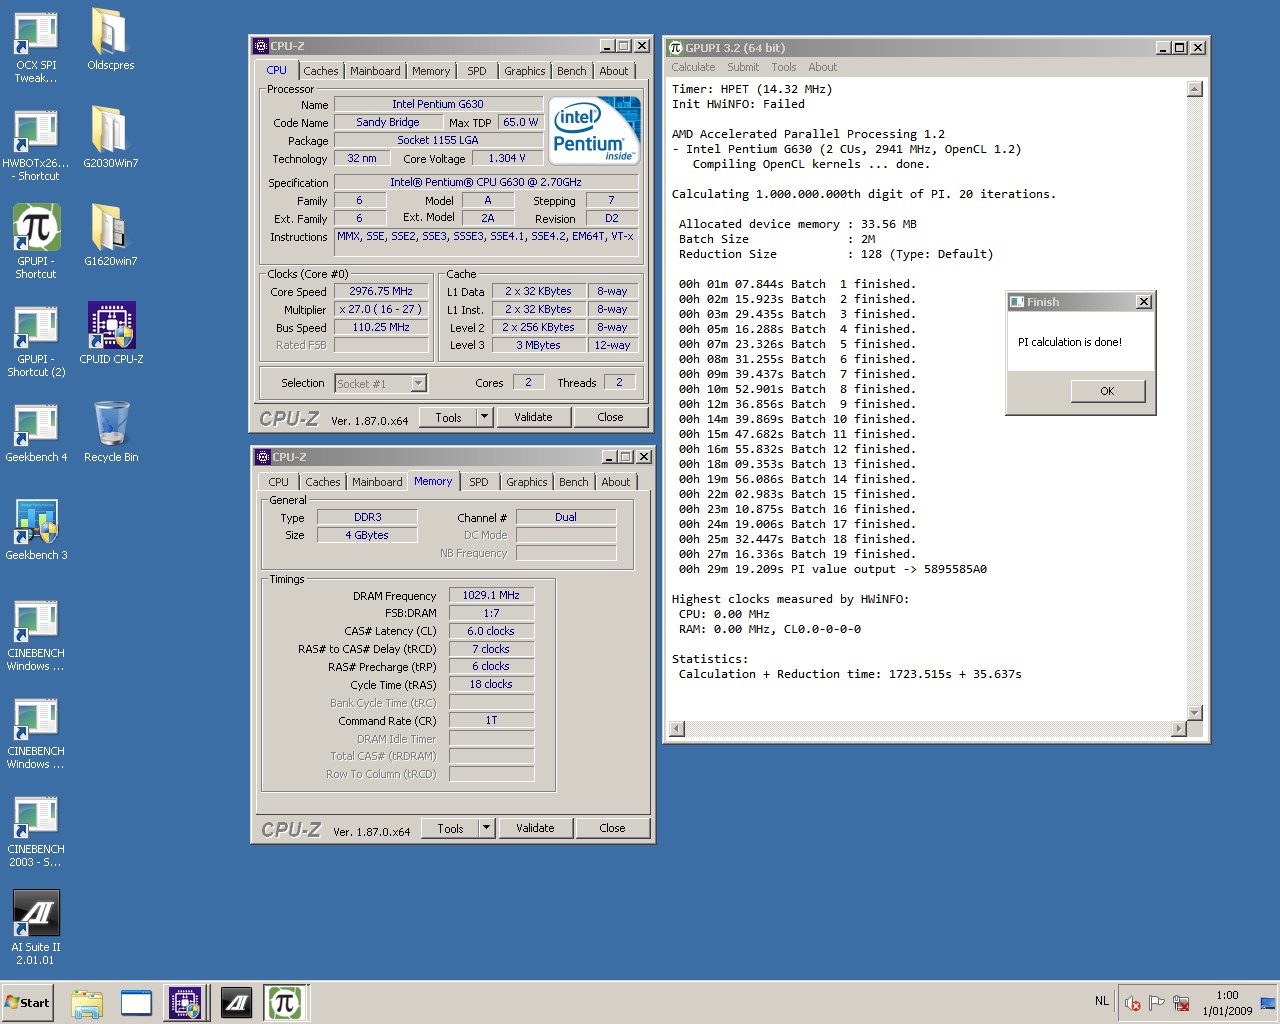This screenshot has height=1024, width=1280.
Task: Launch GPUPI Shortcut (2) icon
Action: (x=36, y=340)
